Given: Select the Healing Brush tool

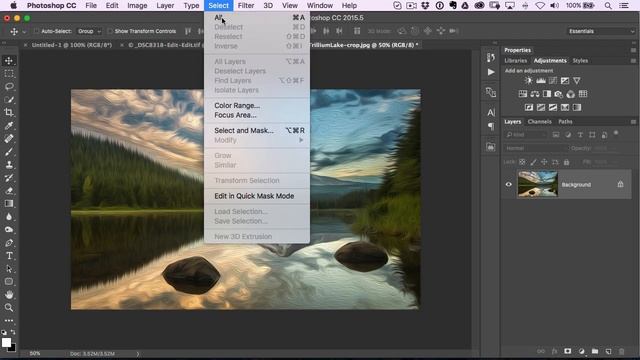Looking at the screenshot, I should [x=9, y=139].
